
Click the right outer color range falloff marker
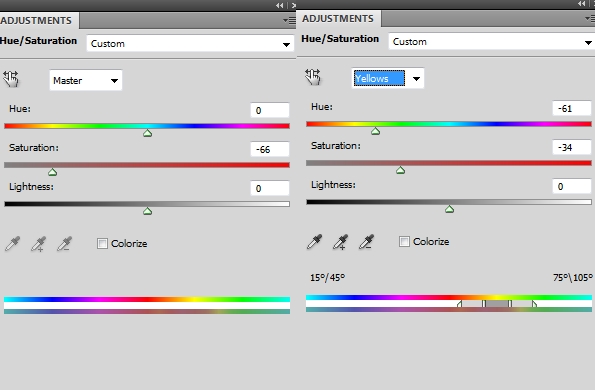534,304
